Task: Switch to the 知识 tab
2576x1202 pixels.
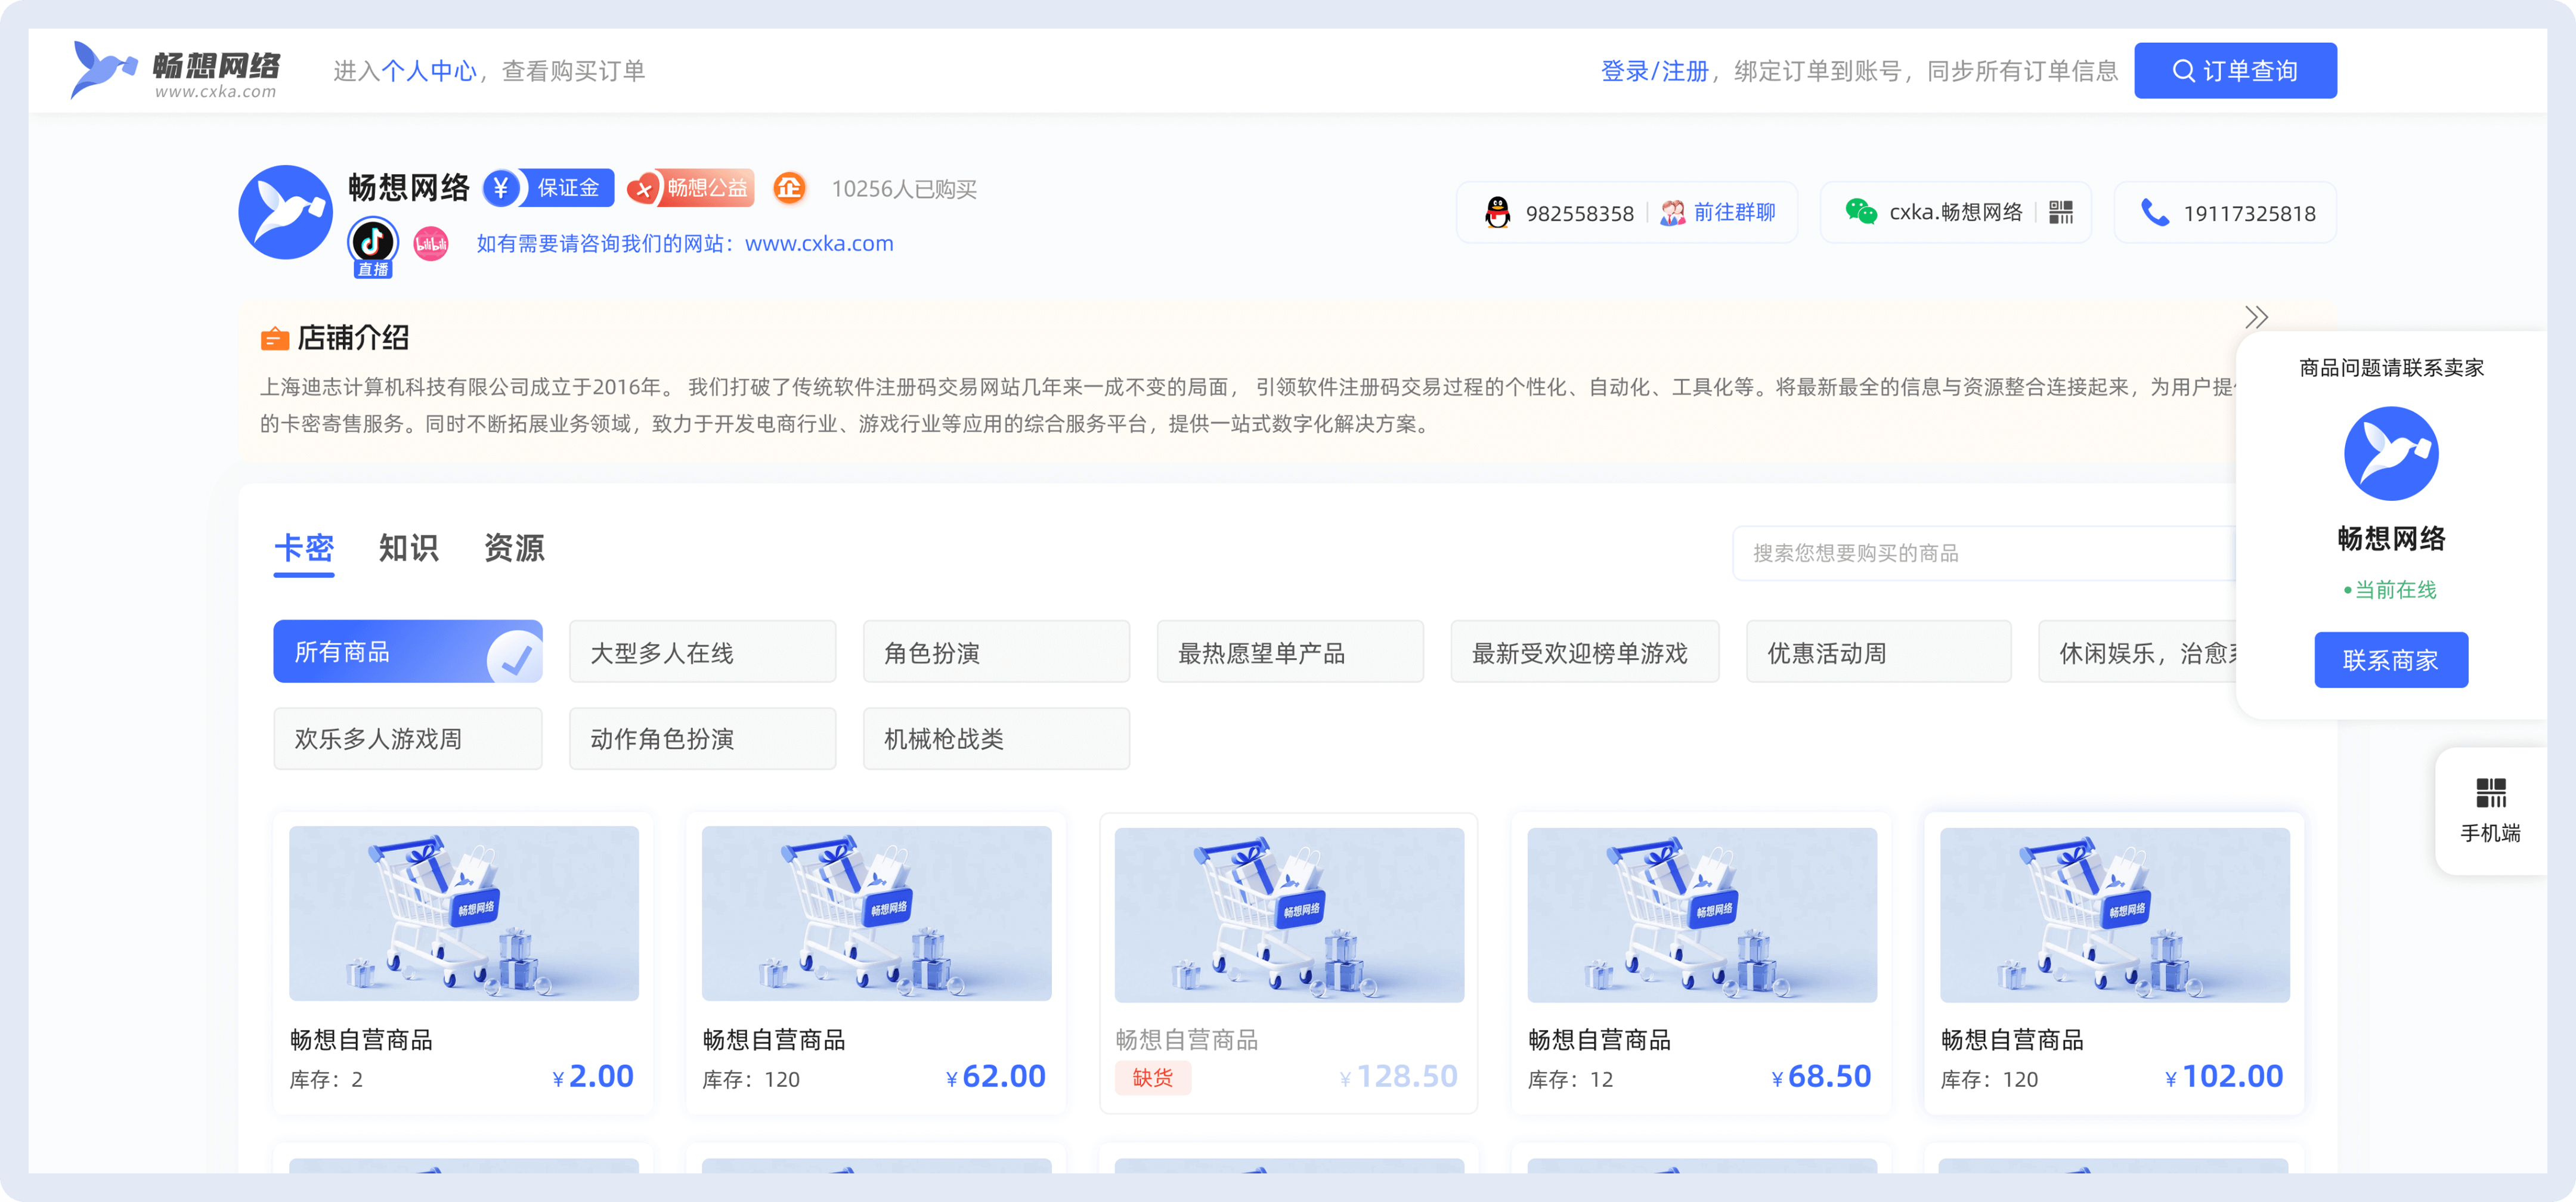Action: click(x=408, y=548)
